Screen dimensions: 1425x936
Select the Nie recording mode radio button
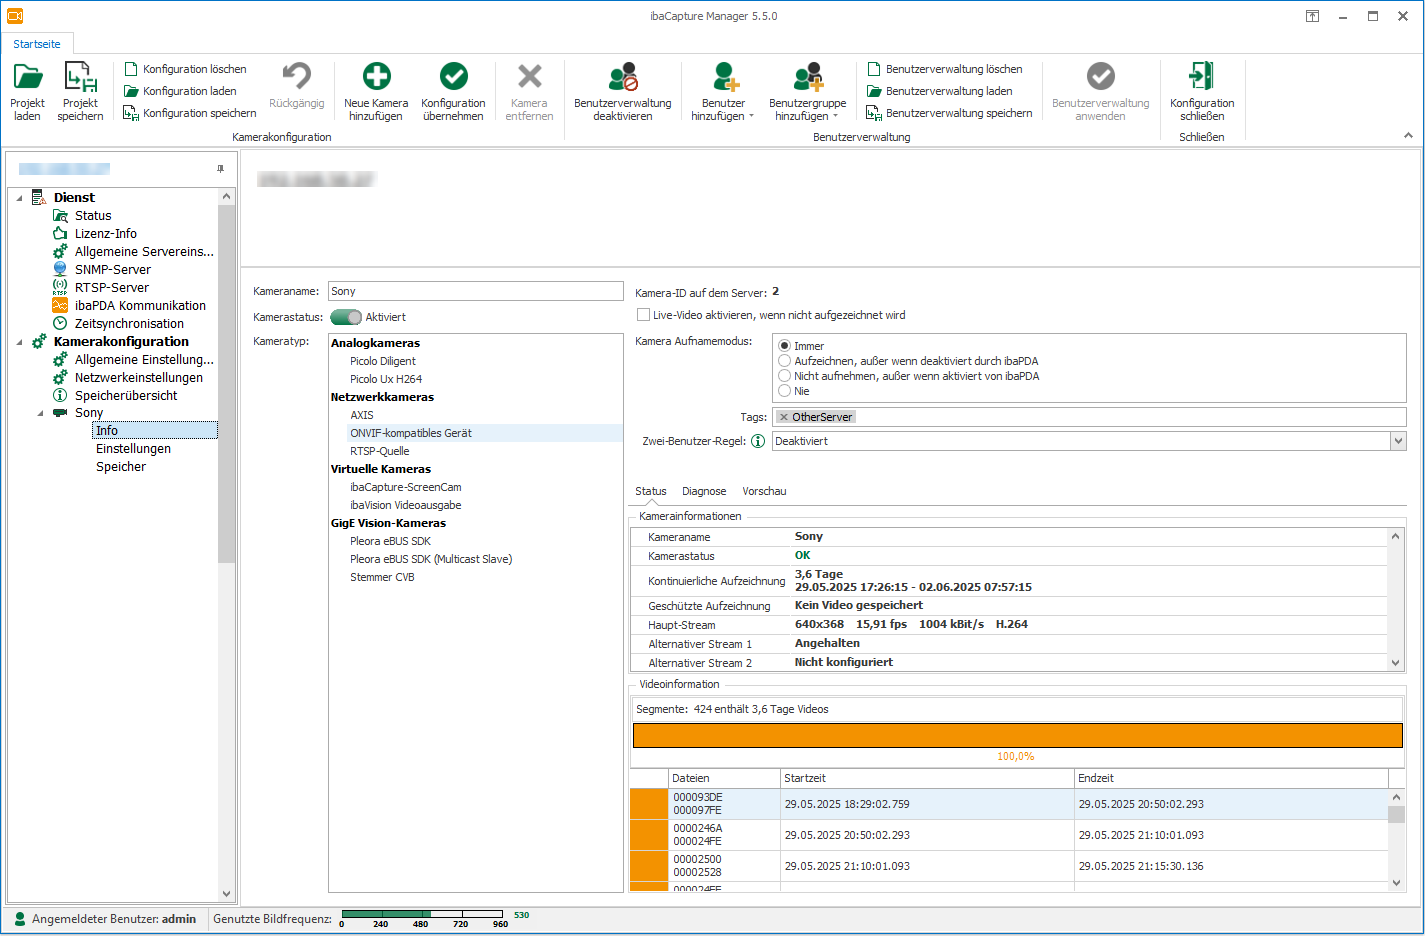click(785, 391)
